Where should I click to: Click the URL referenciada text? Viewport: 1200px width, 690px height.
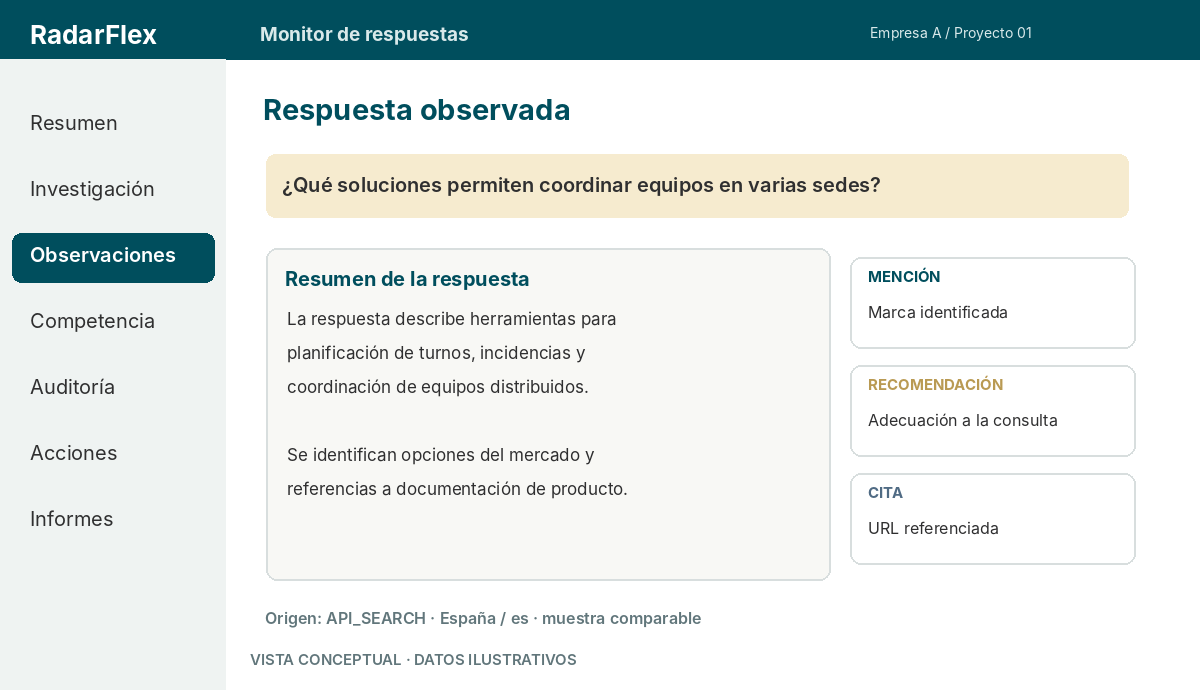pyautogui.click(x=933, y=528)
